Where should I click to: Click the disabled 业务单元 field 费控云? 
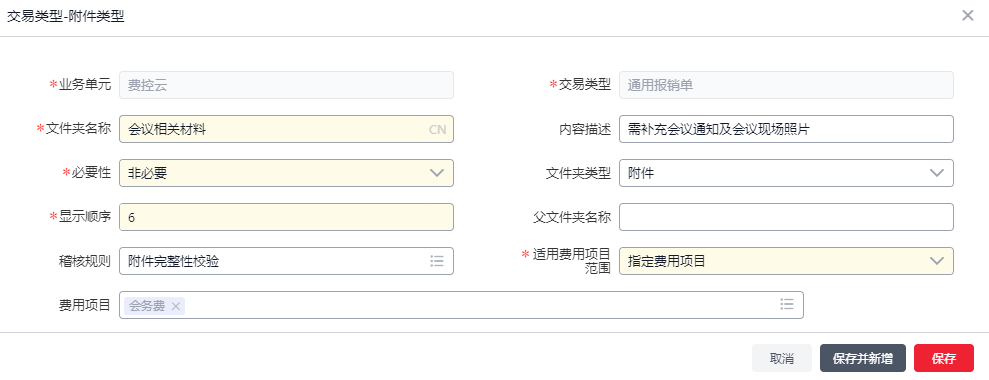pyautogui.click(x=286, y=85)
